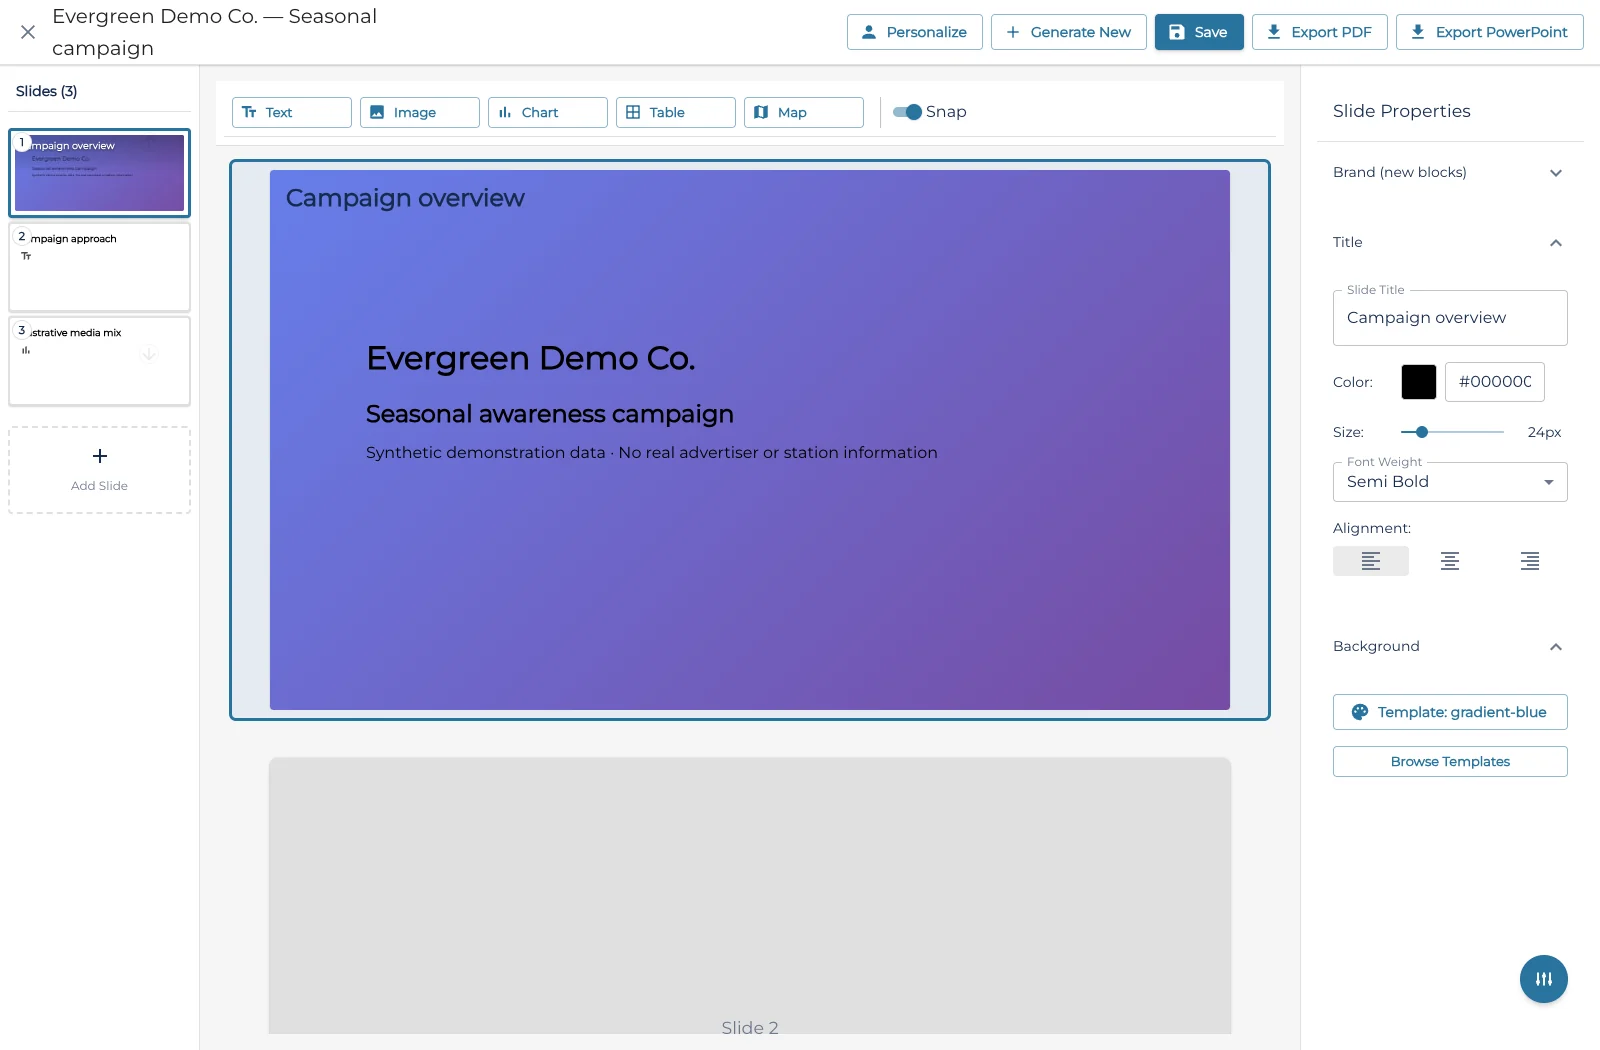Screen dimensions: 1600x1050
Task: Click the hex color code field
Action: tap(1494, 382)
